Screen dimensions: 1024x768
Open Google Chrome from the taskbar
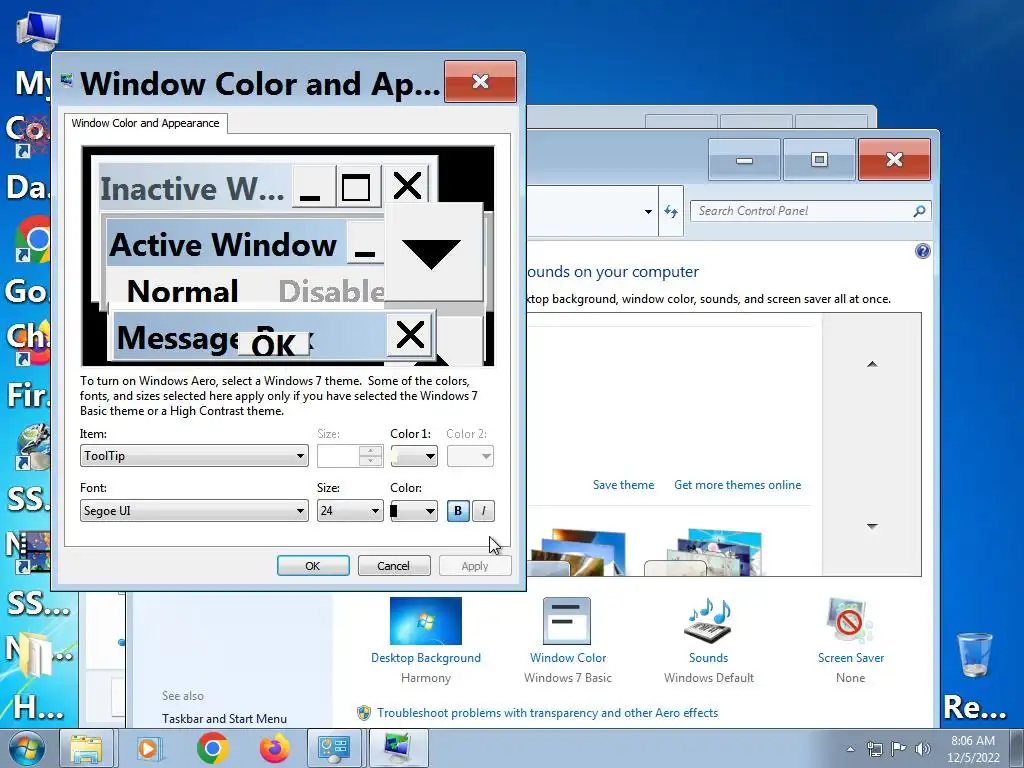(212, 748)
